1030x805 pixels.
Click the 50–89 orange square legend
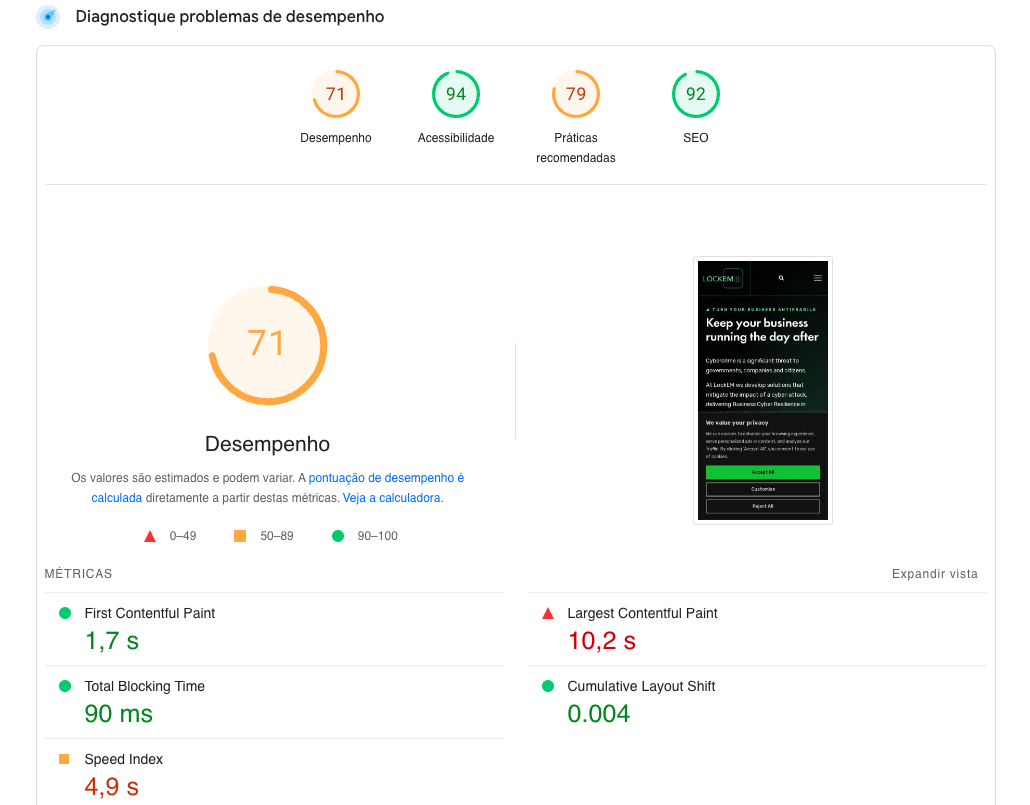tap(240, 536)
